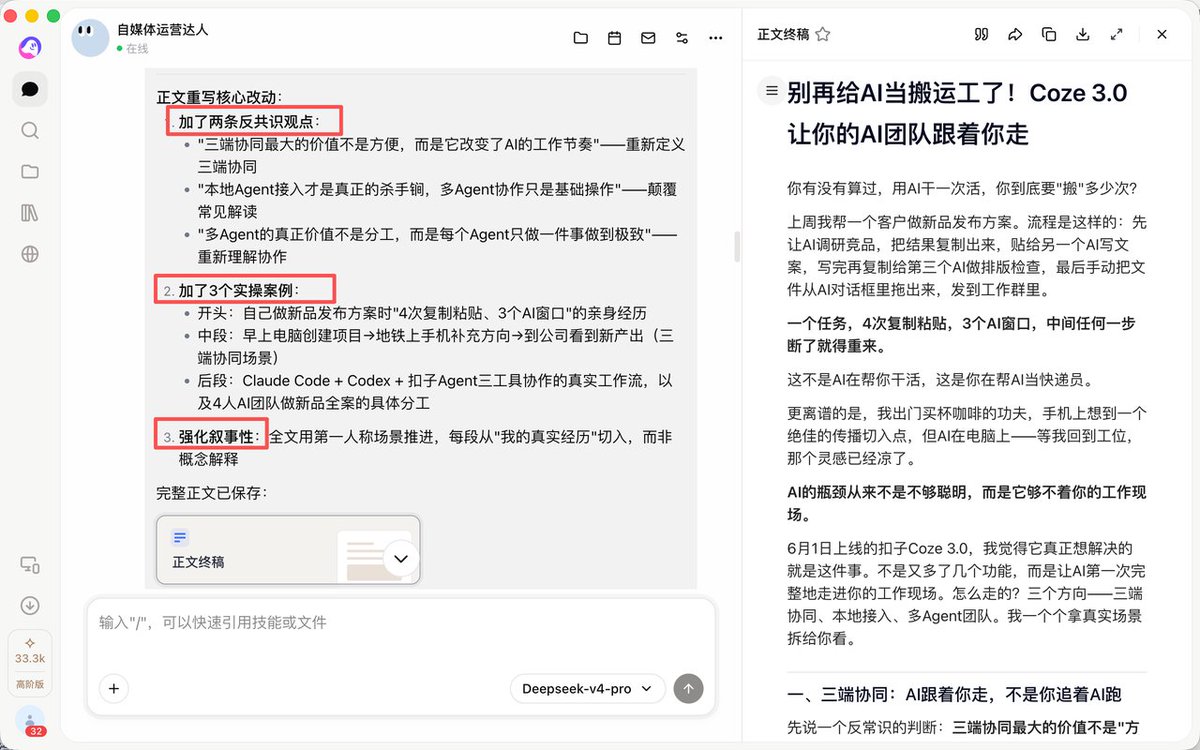Close the 正文终稿 document panel
1200x750 pixels.
coord(1162,34)
